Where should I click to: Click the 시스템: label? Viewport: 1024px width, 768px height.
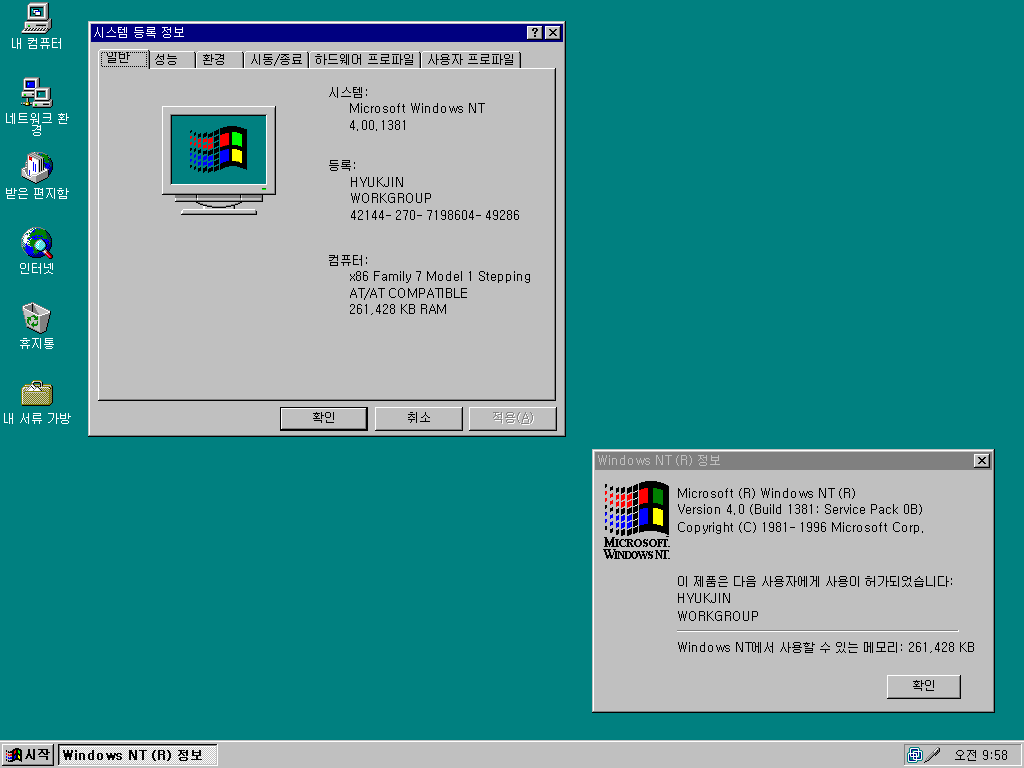[348, 93]
